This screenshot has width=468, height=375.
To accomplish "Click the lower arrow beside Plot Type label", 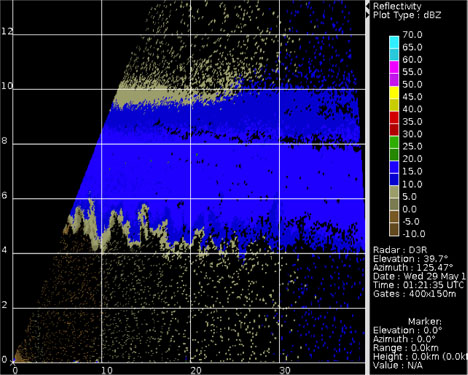I will point(368,15).
